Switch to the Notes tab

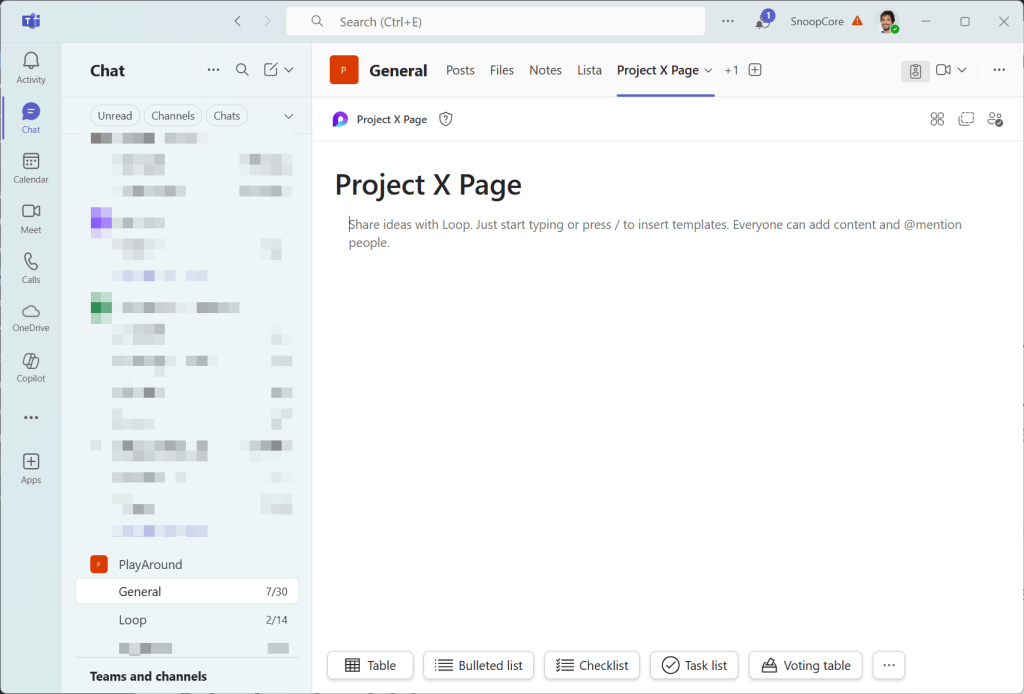[545, 70]
